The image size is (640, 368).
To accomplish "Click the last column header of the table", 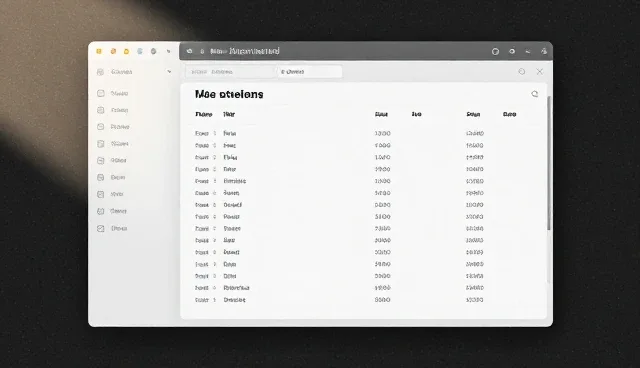I will tap(509, 114).
